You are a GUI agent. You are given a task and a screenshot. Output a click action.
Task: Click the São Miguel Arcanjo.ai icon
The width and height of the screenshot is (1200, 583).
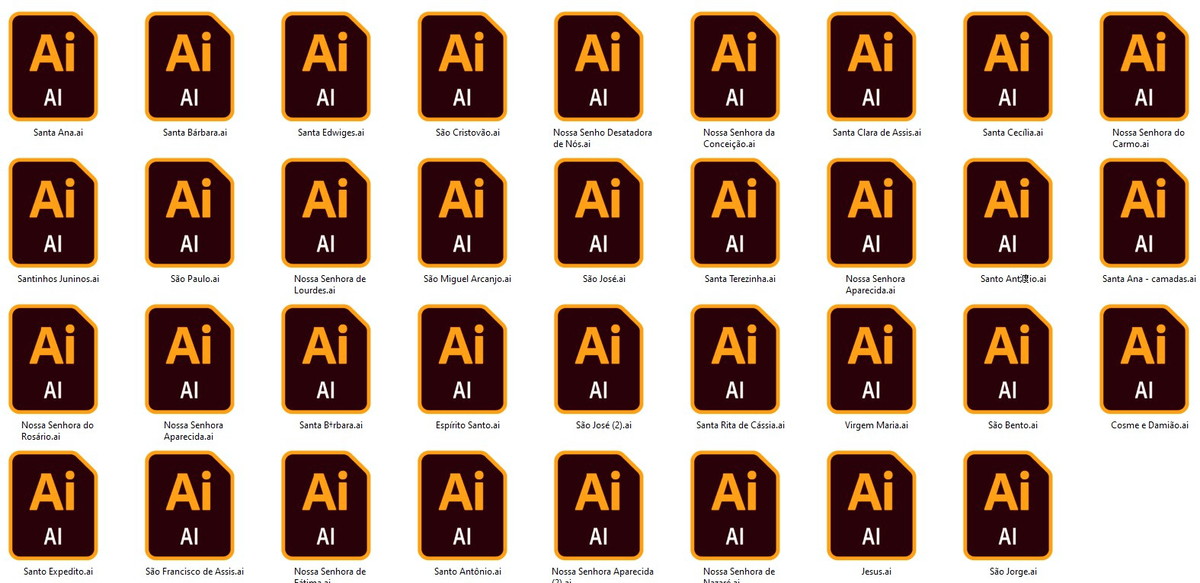tap(462, 213)
